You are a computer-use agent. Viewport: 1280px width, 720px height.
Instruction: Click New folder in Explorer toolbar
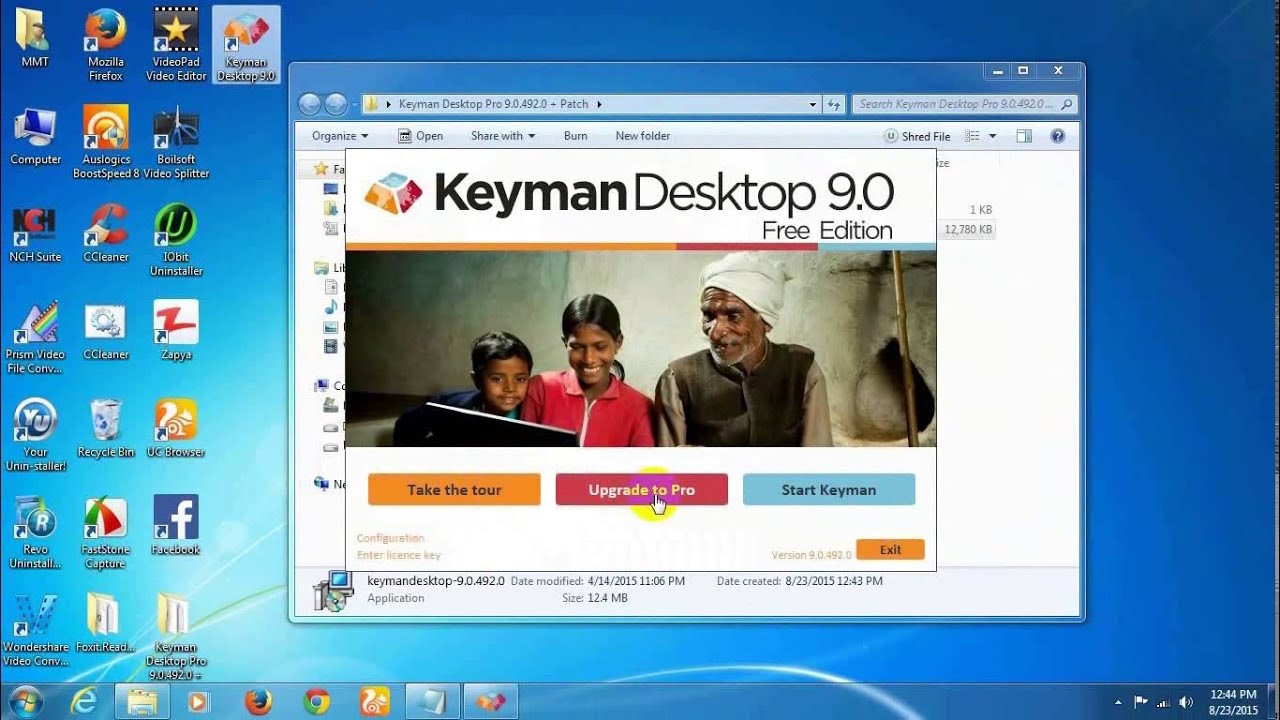click(643, 136)
